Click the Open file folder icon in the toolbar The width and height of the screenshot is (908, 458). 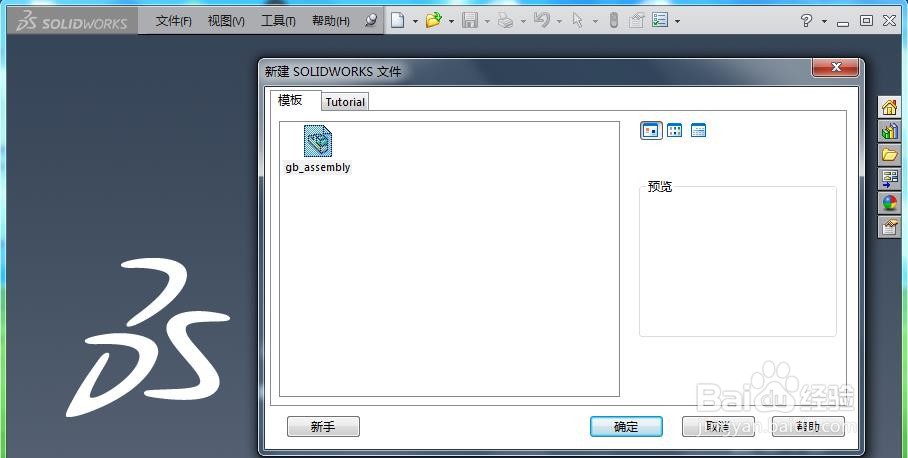tap(434, 21)
